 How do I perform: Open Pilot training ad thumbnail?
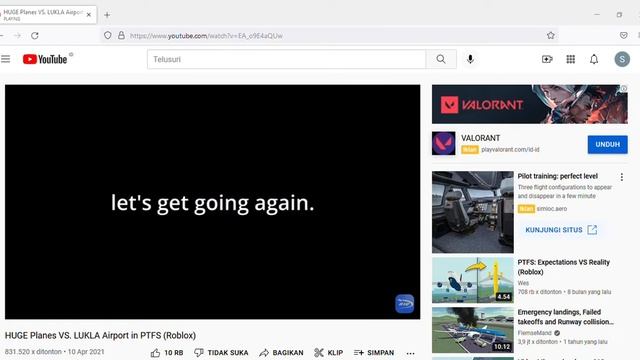[x=473, y=212]
